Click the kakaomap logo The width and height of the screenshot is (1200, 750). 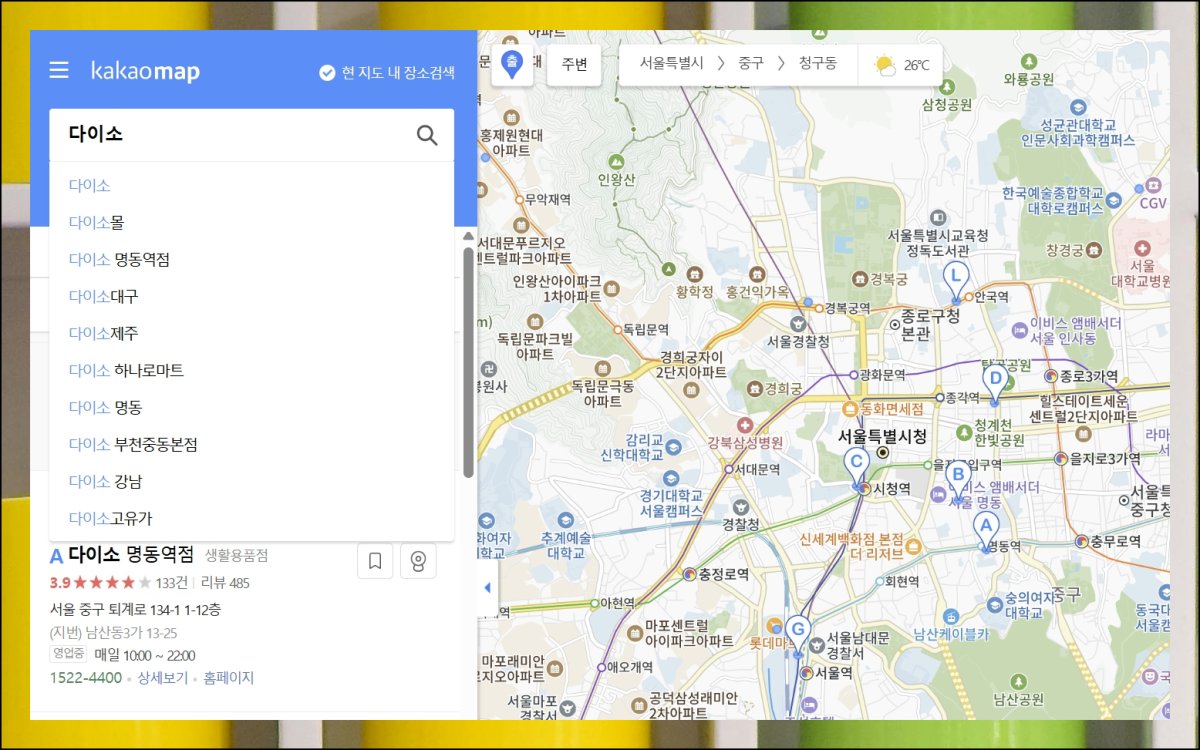point(145,71)
